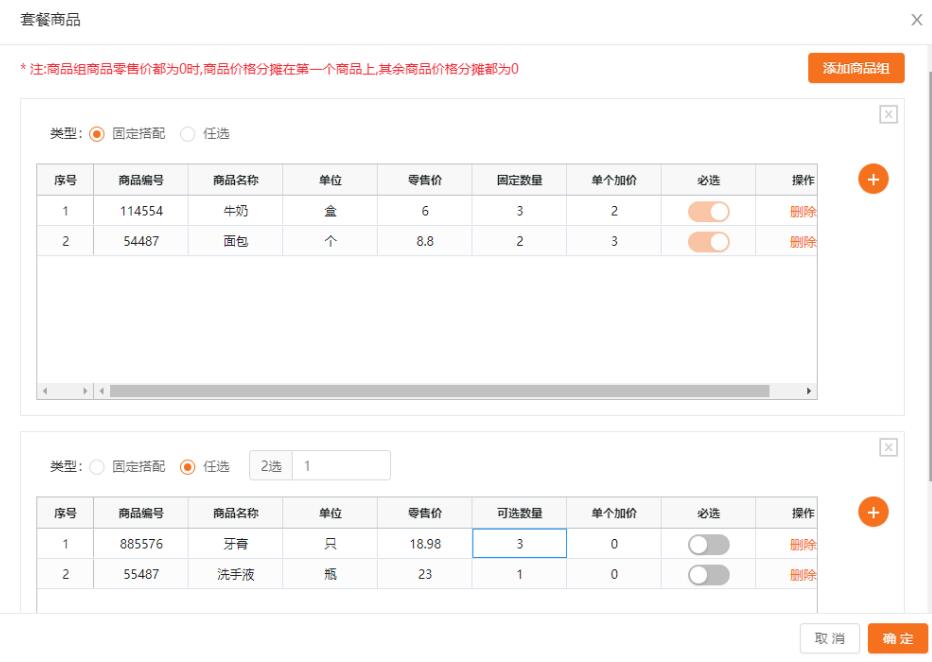Click 单个加价 cell for 牛奶

tap(614, 211)
